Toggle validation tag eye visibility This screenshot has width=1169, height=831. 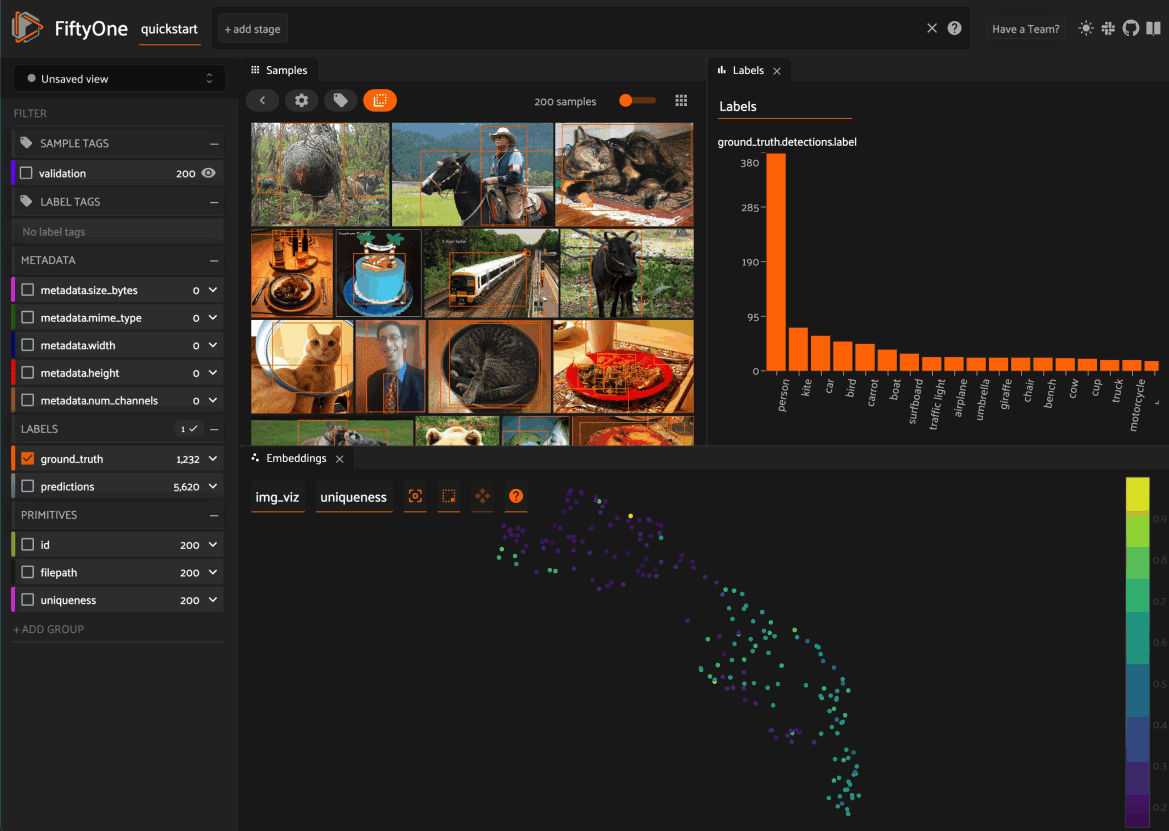[x=209, y=173]
